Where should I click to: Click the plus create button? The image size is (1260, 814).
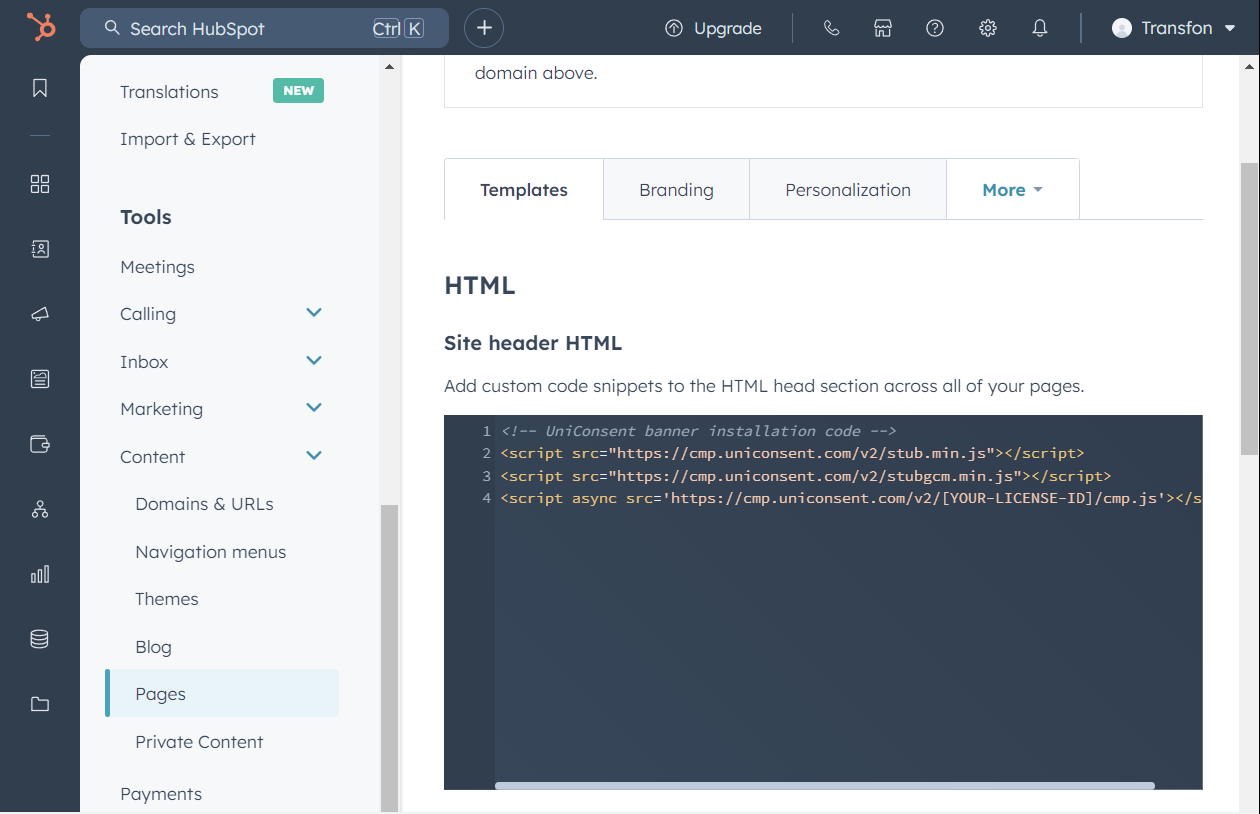pyautogui.click(x=484, y=28)
